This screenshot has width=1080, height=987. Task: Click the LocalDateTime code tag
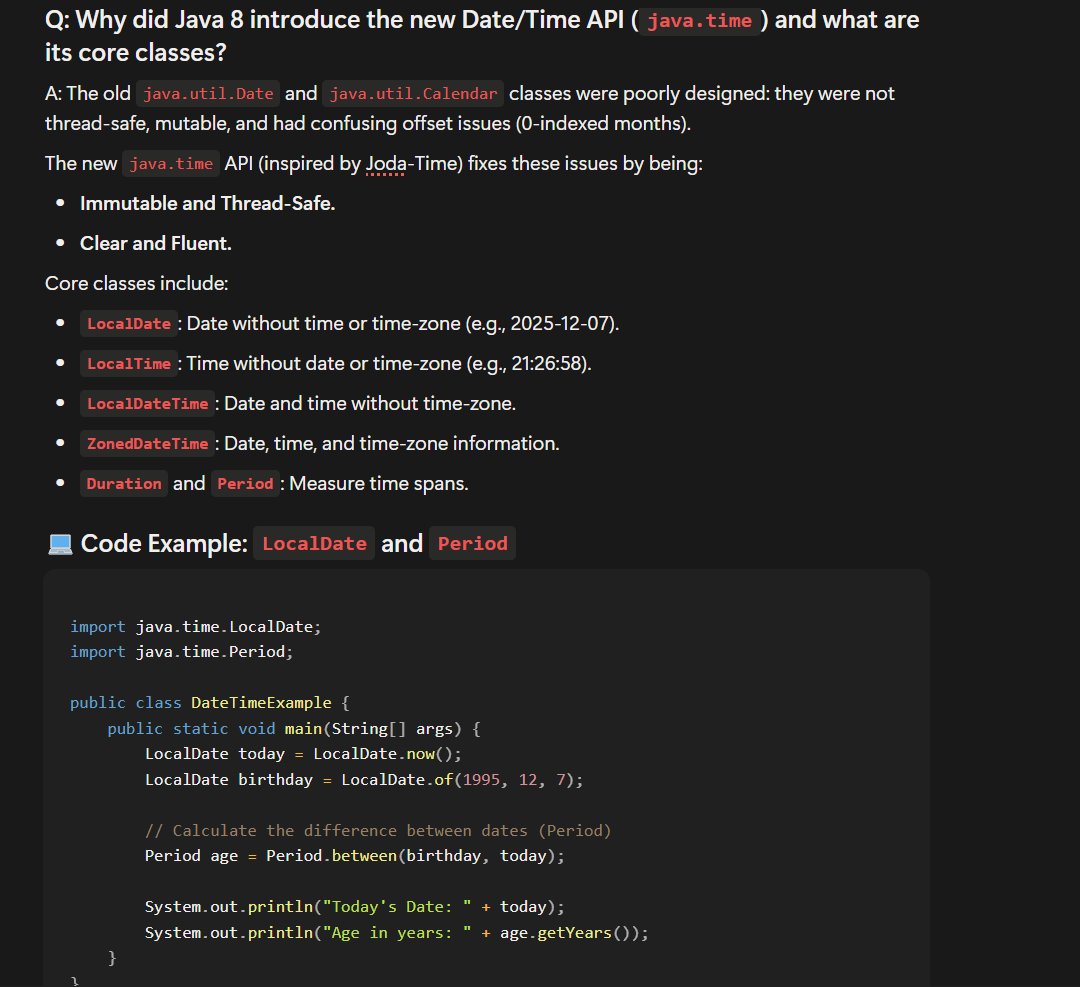coord(147,404)
